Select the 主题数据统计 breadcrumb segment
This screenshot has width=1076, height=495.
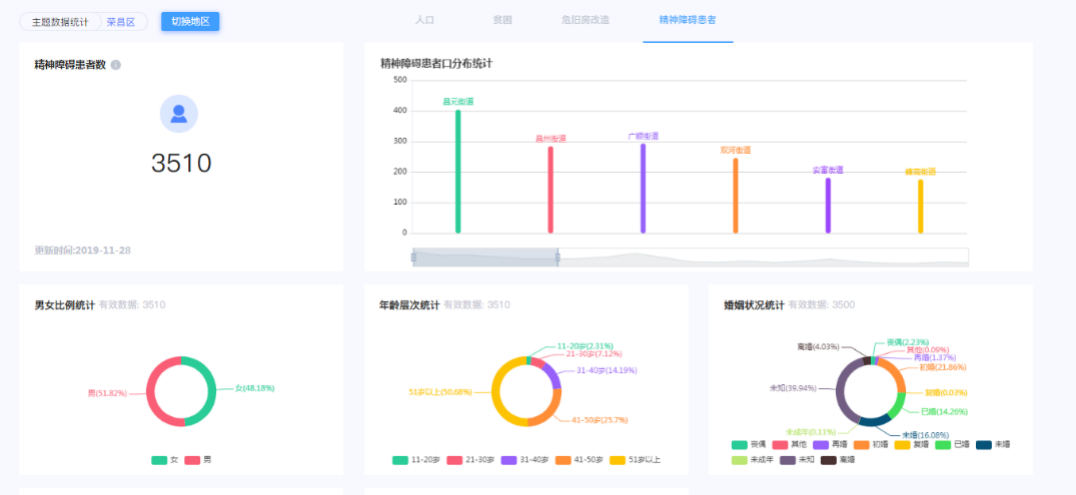tap(60, 21)
